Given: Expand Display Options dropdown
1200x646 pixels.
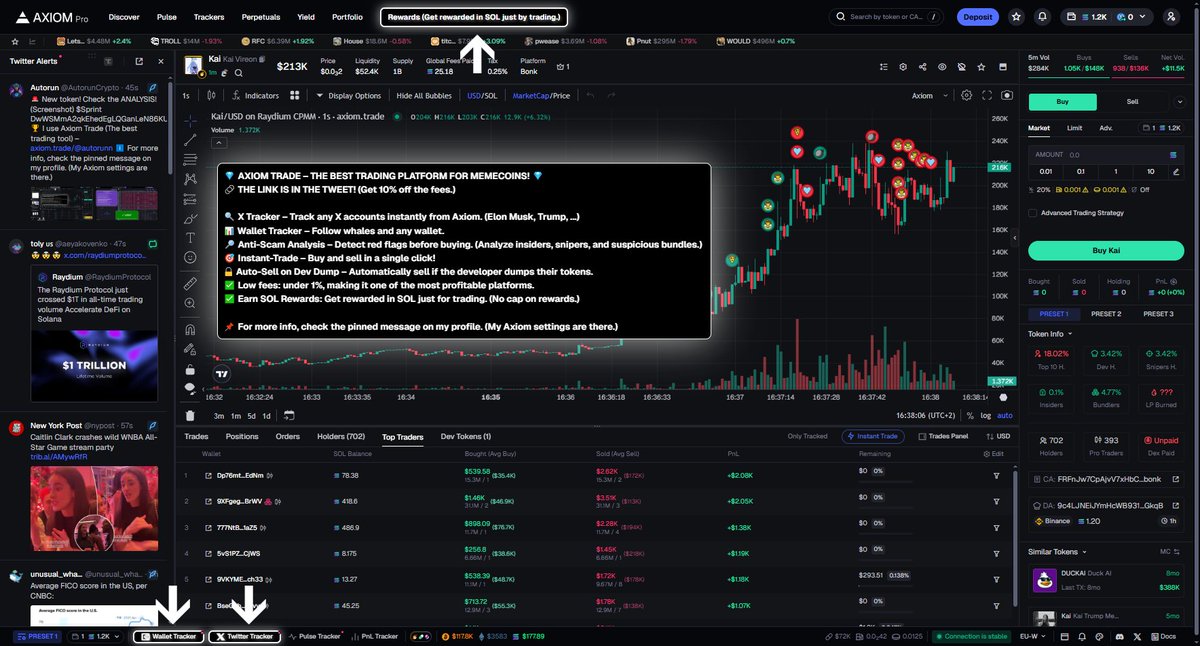Looking at the screenshot, I should click(x=349, y=96).
